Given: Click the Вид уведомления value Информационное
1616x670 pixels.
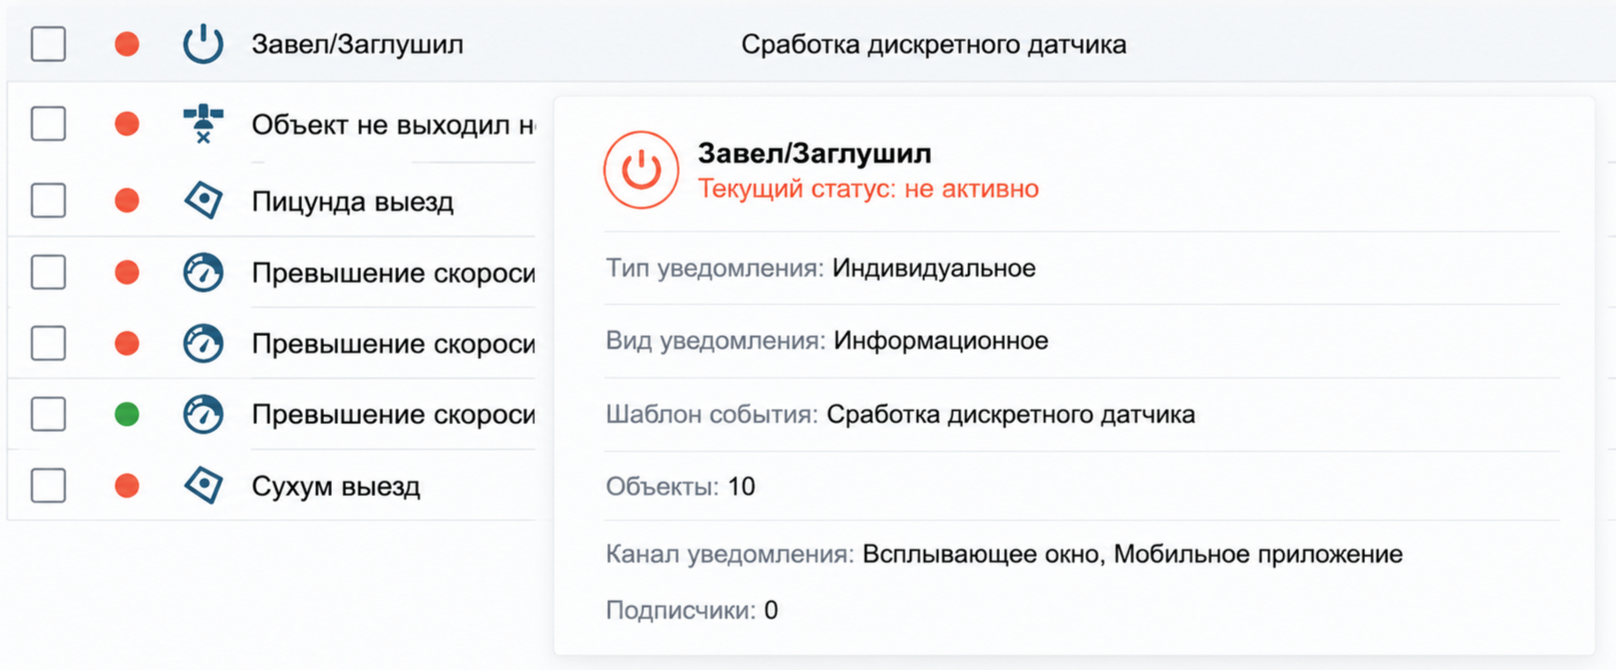Looking at the screenshot, I should coord(941,341).
